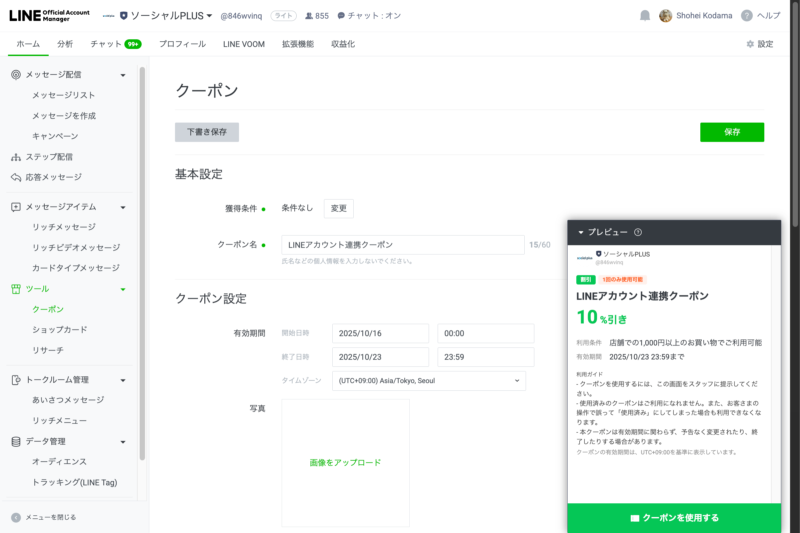Open the チャット tab
The width and height of the screenshot is (800, 533).
coord(116,44)
